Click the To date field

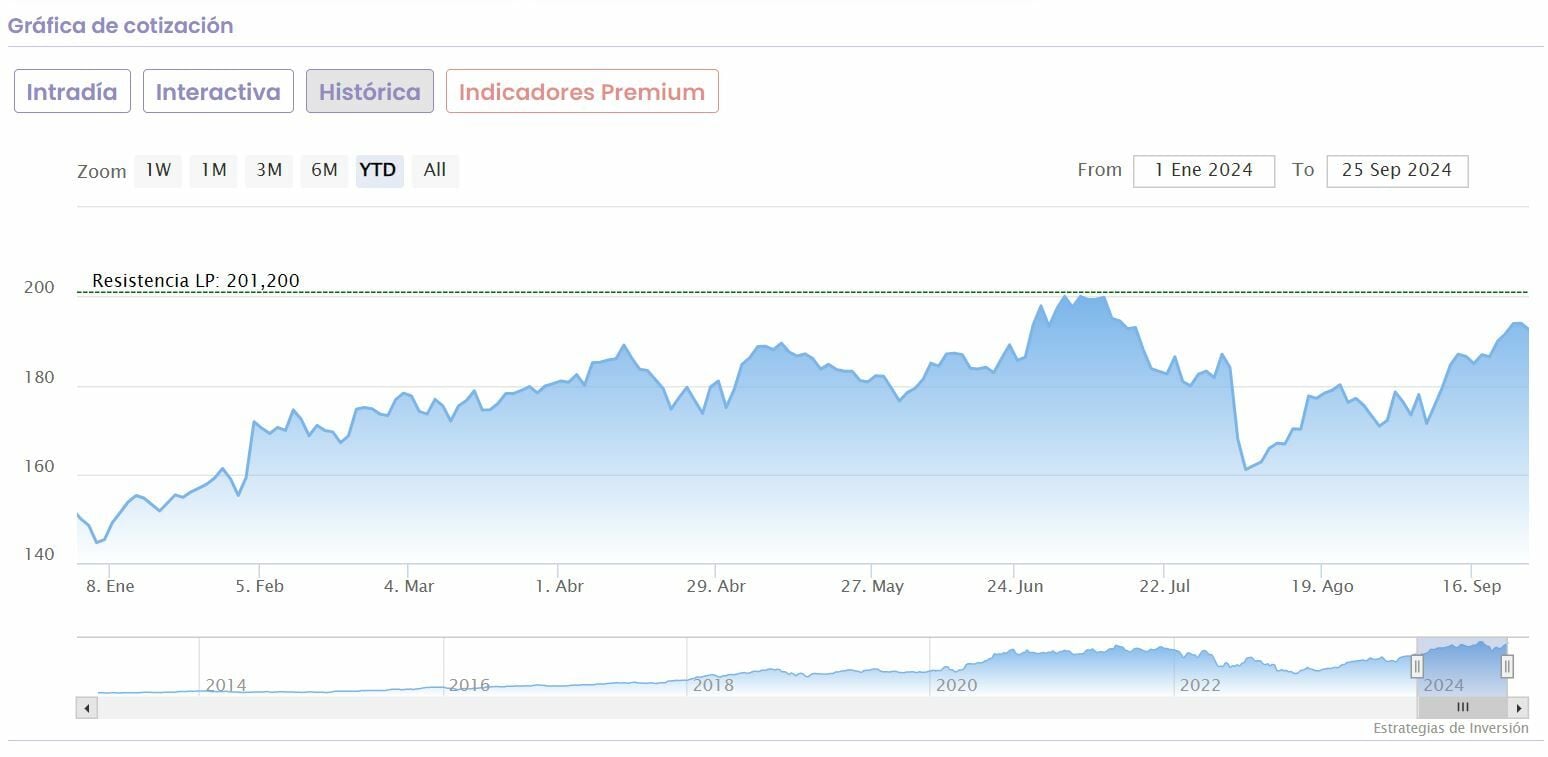pyautogui.click(x=1396, y=170)
